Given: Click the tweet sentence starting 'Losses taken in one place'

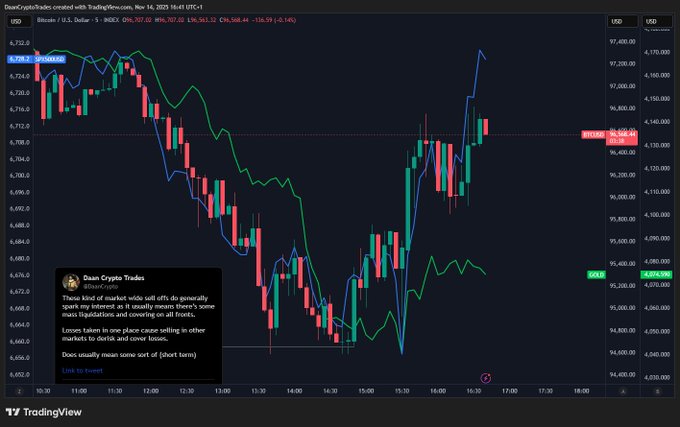Looking at the screenshot, I should point(134,334).
